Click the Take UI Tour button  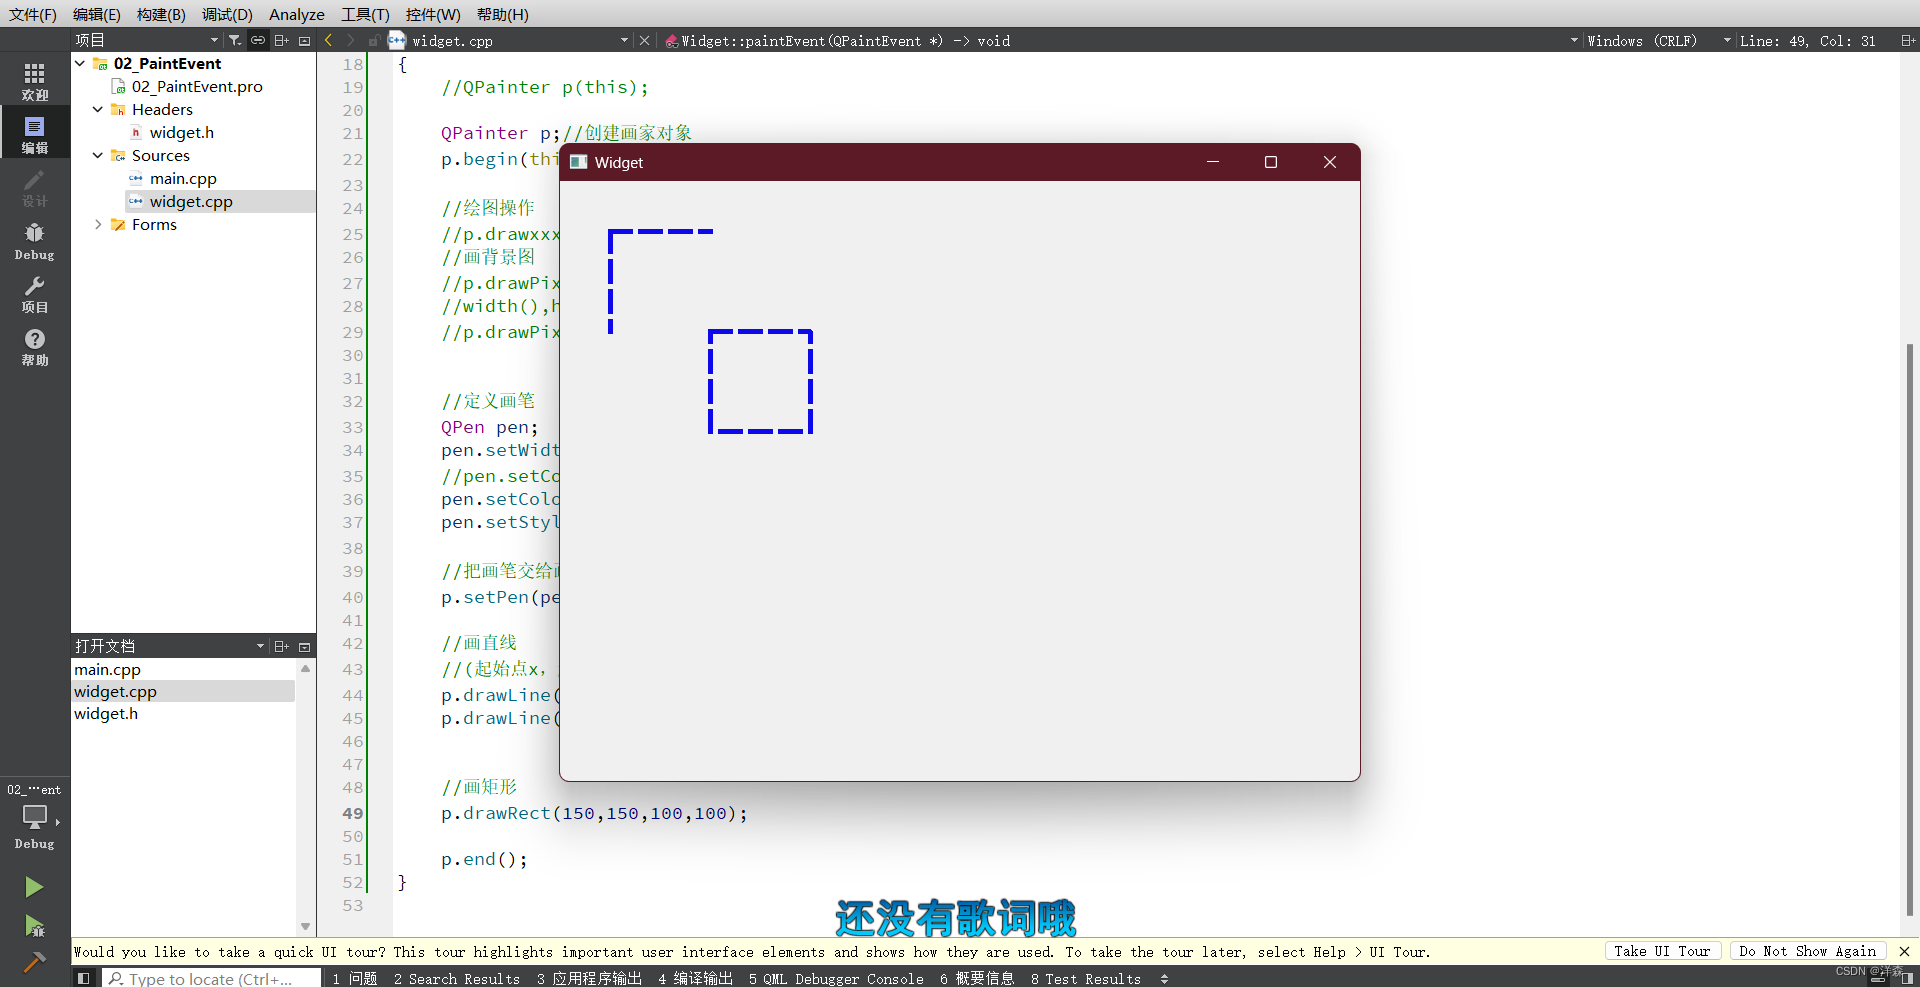(1662, 951)
